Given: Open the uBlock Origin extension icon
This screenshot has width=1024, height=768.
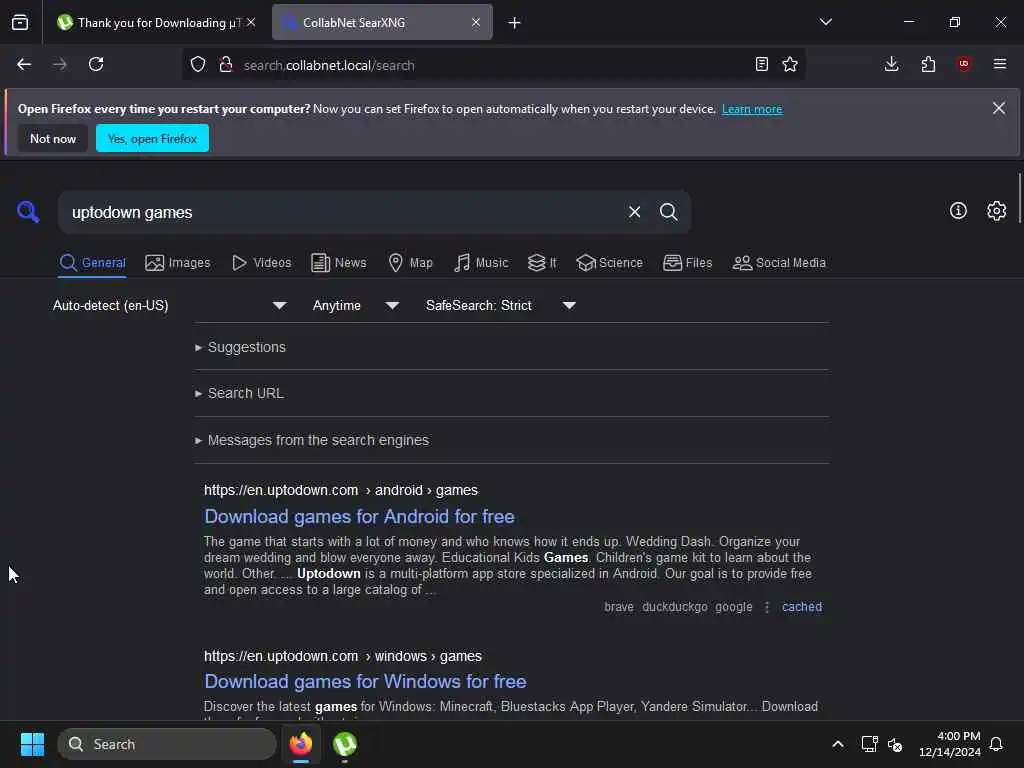Looking at the screenshot, I should (x=964, y=64).
